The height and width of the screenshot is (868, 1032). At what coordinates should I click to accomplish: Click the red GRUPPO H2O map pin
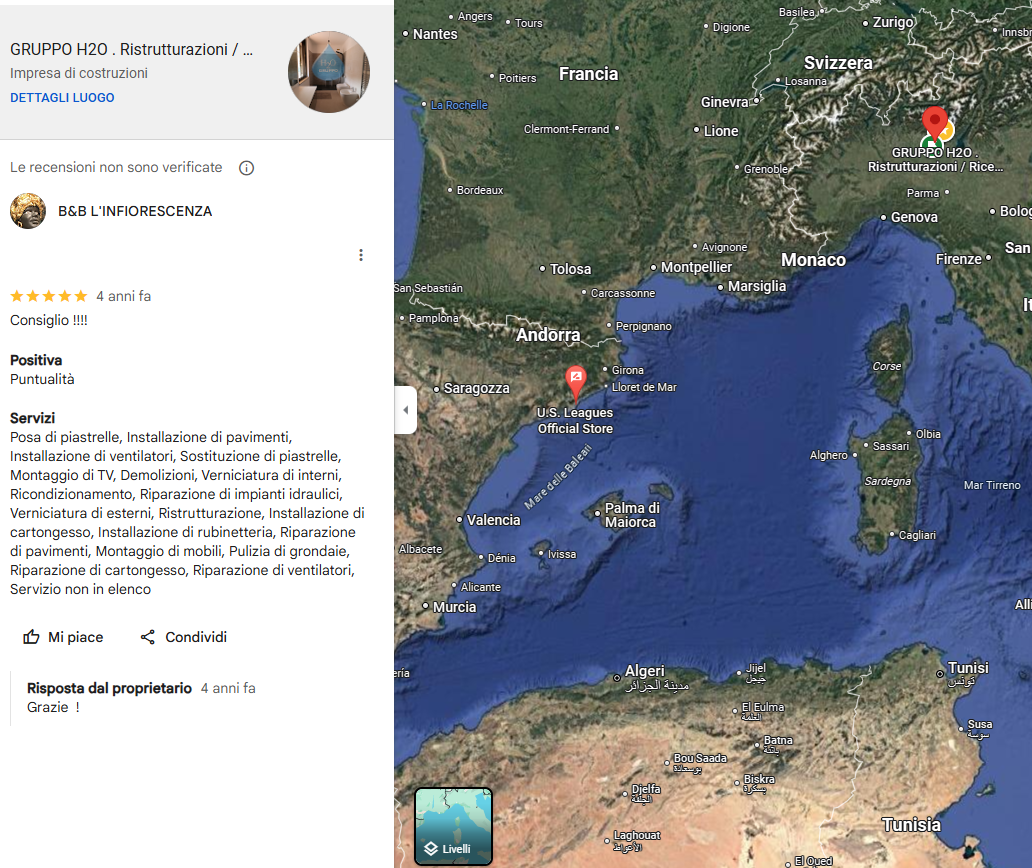tap(935, 123)
